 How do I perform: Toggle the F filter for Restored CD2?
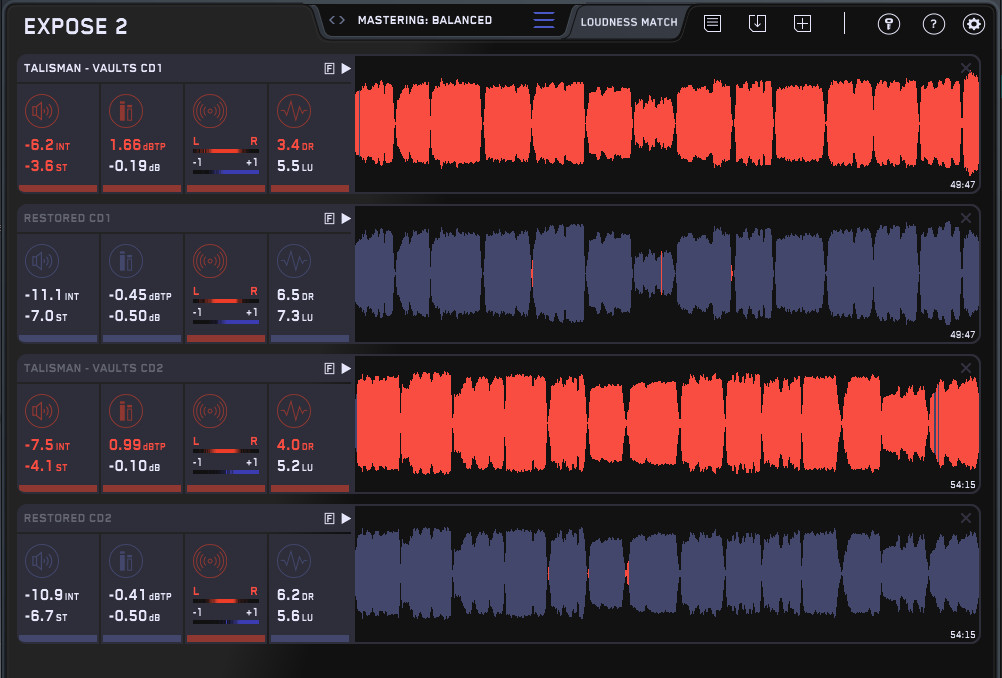point(329,518)
